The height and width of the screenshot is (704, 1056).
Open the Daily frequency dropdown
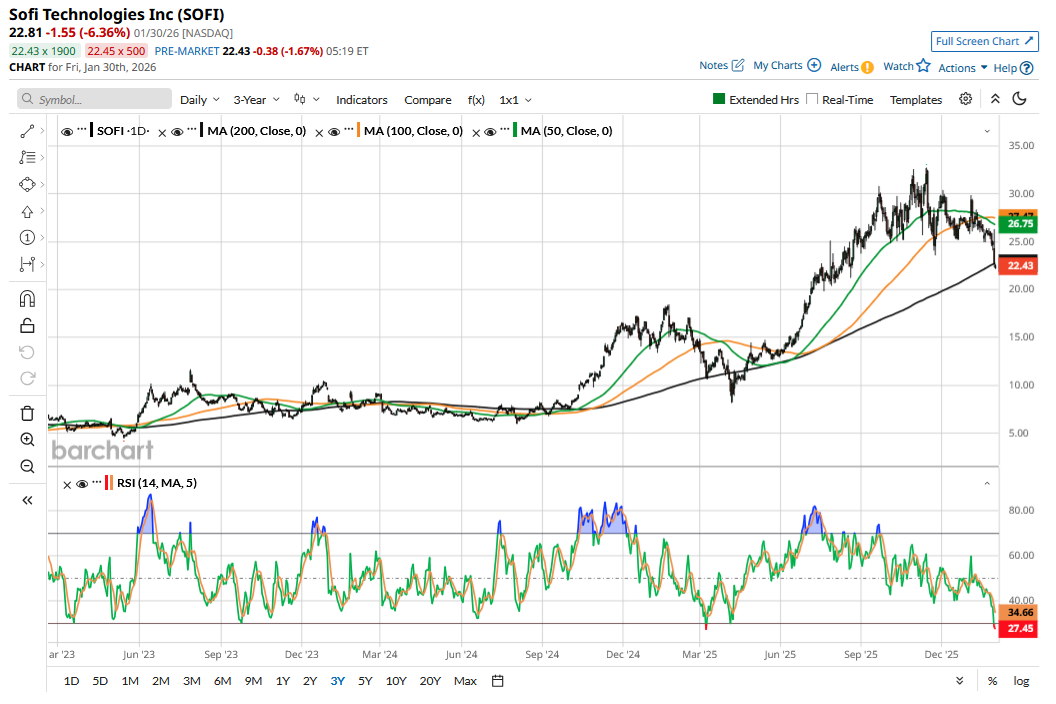[199, 100]
